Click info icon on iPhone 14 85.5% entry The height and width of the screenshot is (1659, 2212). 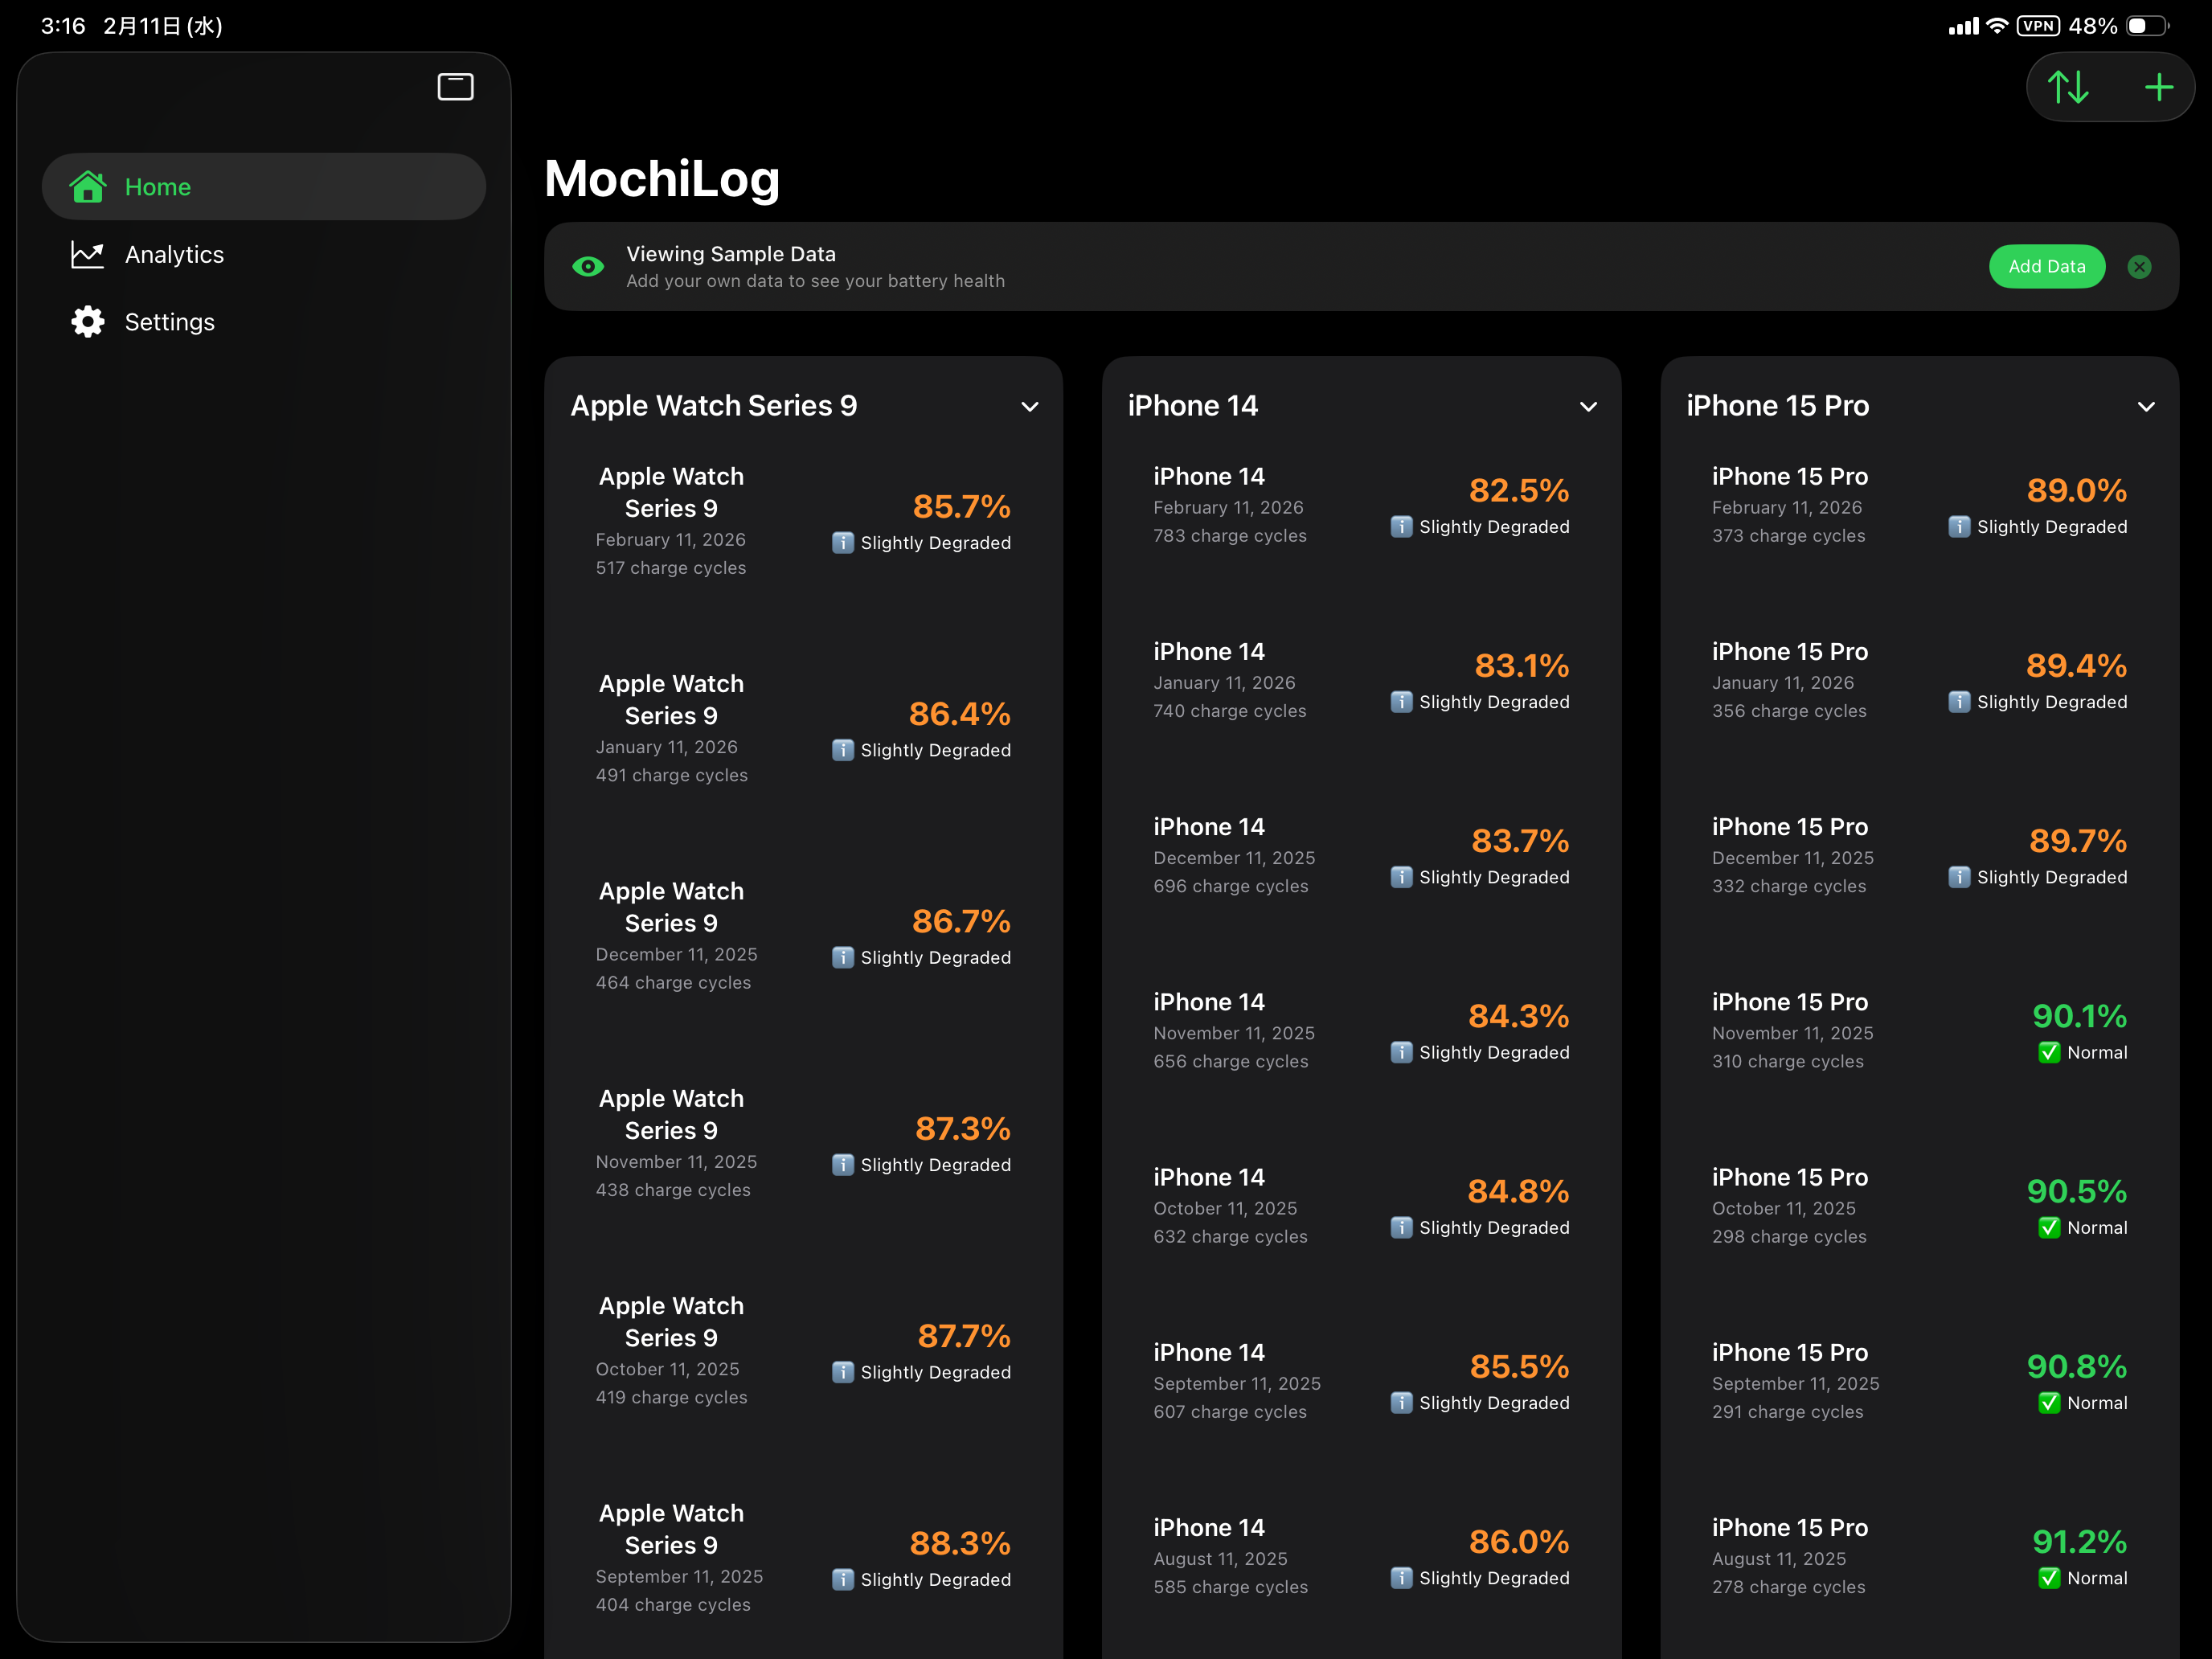pos(1402,1403)
